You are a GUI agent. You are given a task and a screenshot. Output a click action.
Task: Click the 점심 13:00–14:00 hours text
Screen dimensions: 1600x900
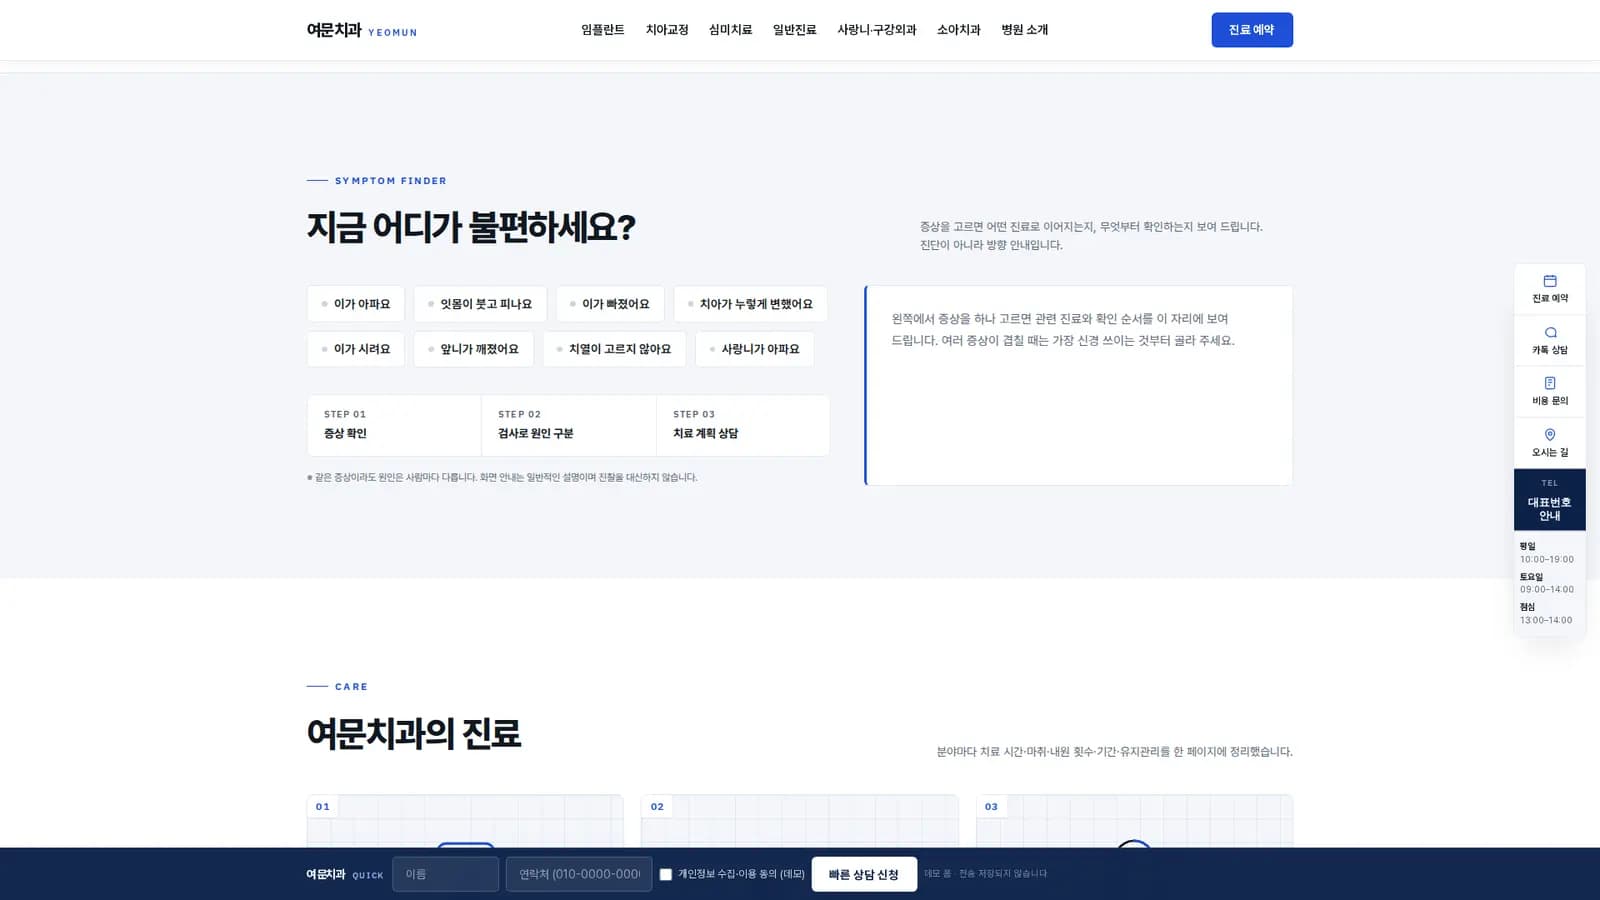tap(1546, 614)
